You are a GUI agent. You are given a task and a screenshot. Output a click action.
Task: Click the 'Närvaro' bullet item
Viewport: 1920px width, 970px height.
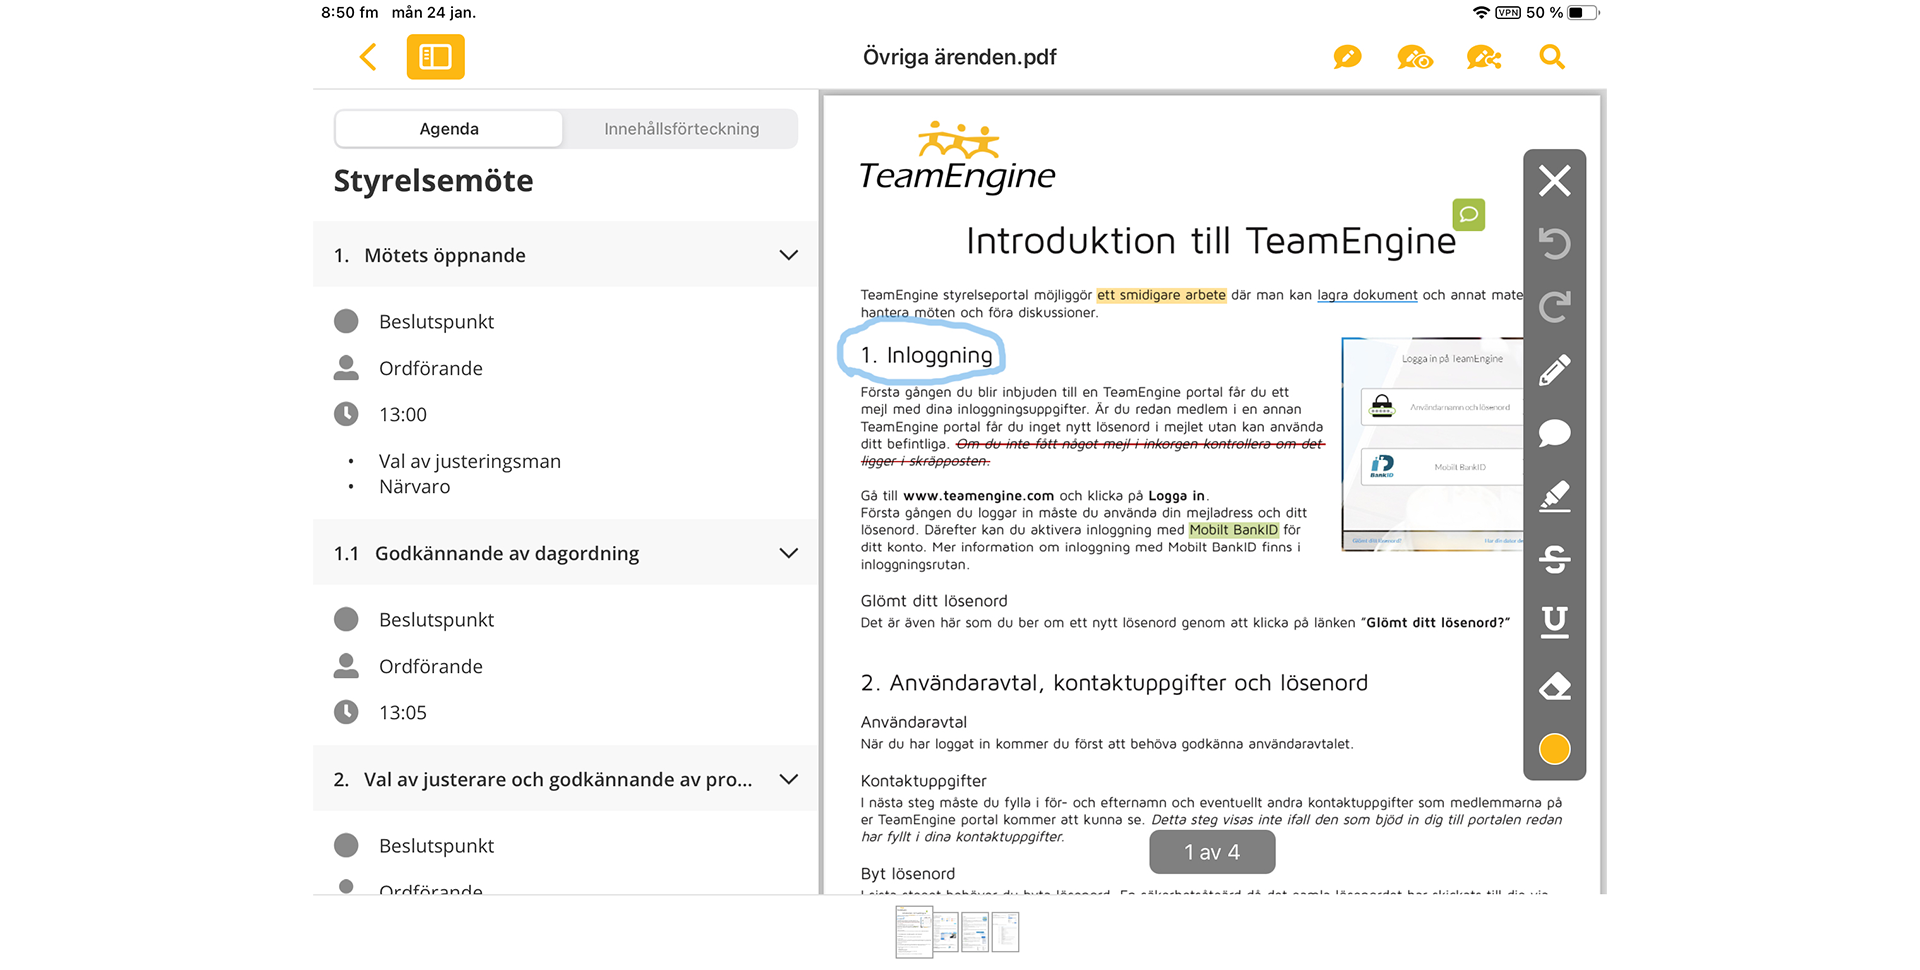coord(414,487)
